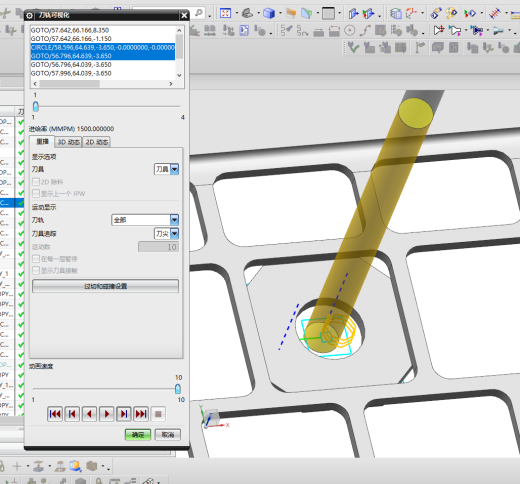Expand the 刀轨 全部 dropdown
Viewport: 520px width, 484px height.
145,220
